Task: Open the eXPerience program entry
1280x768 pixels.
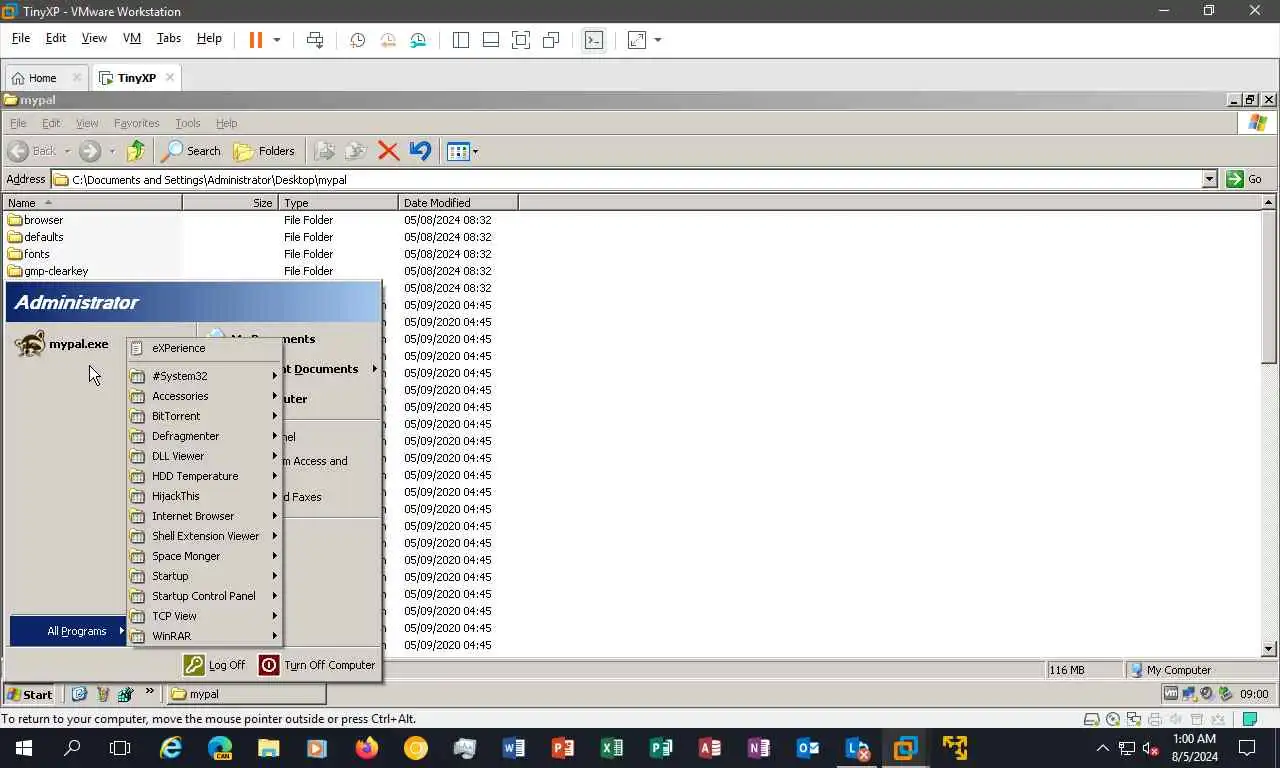Action: point(205,348)
